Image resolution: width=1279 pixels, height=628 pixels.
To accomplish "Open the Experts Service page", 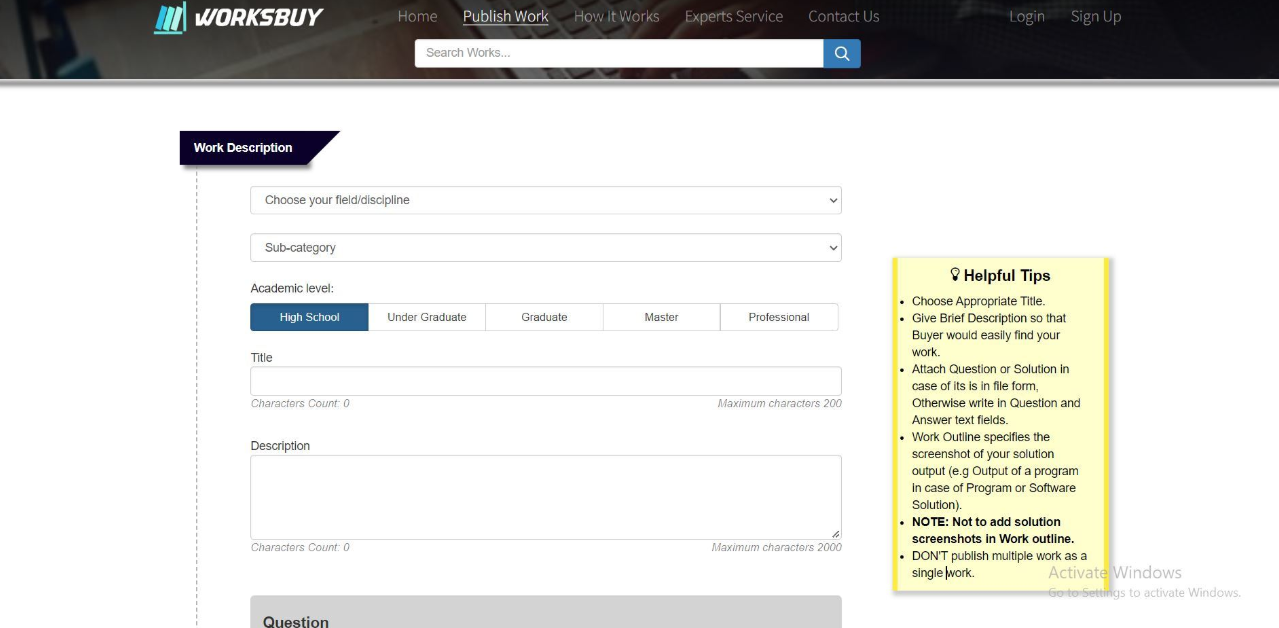I will tap(733, 16).
